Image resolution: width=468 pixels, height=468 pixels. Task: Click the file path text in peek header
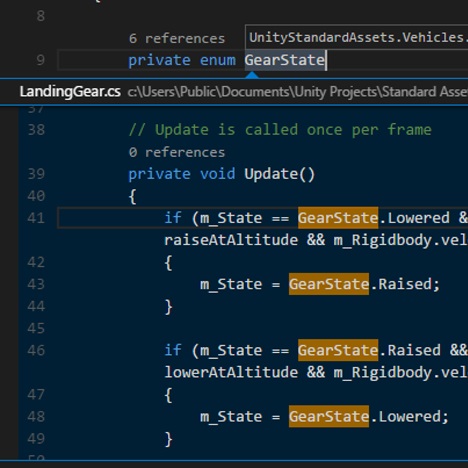297,92
